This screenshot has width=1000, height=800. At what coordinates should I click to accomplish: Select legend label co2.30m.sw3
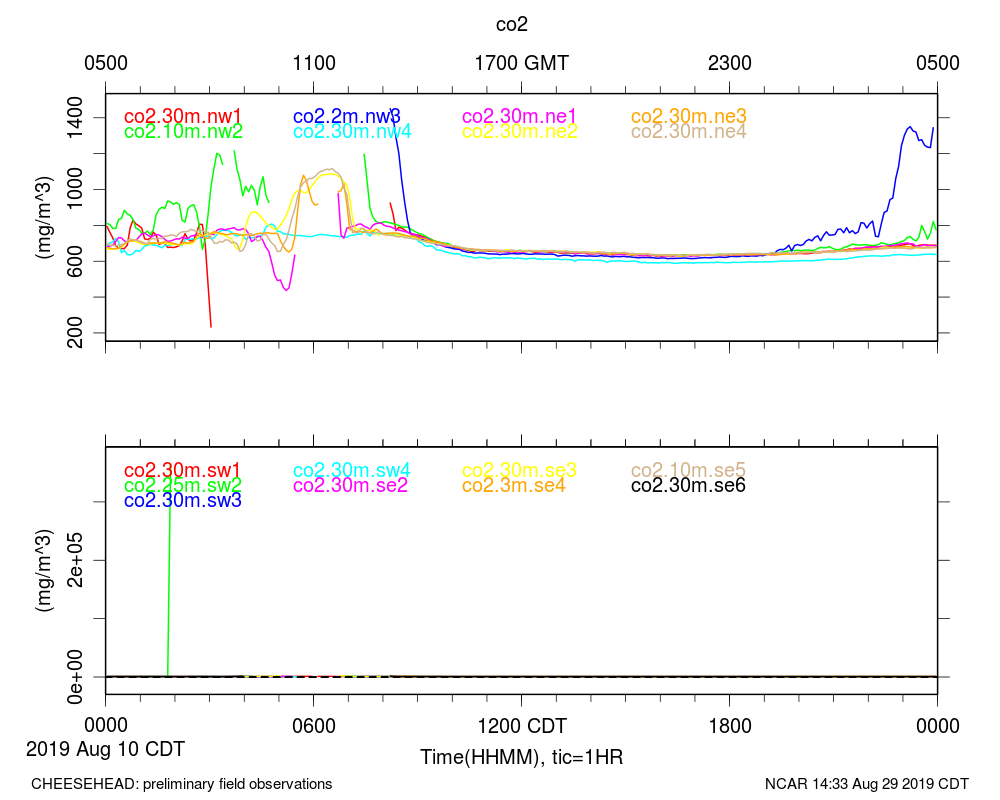[x=183, y=500]
